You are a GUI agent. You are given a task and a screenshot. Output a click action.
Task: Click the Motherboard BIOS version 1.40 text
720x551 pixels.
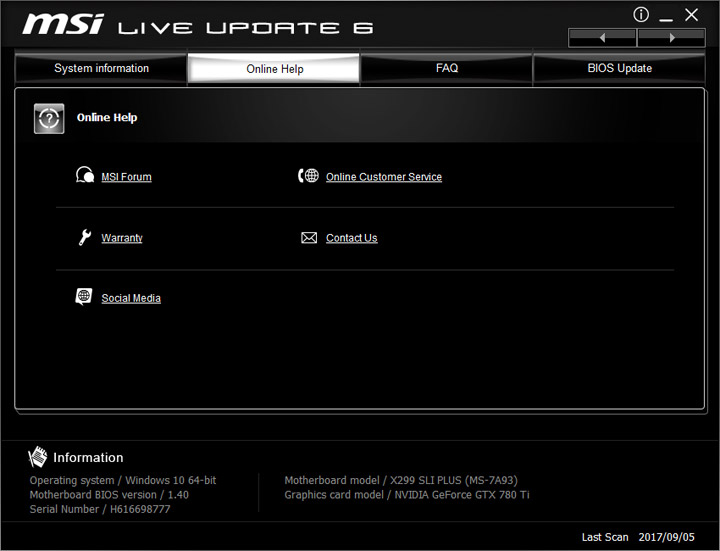tap(109, 495)
